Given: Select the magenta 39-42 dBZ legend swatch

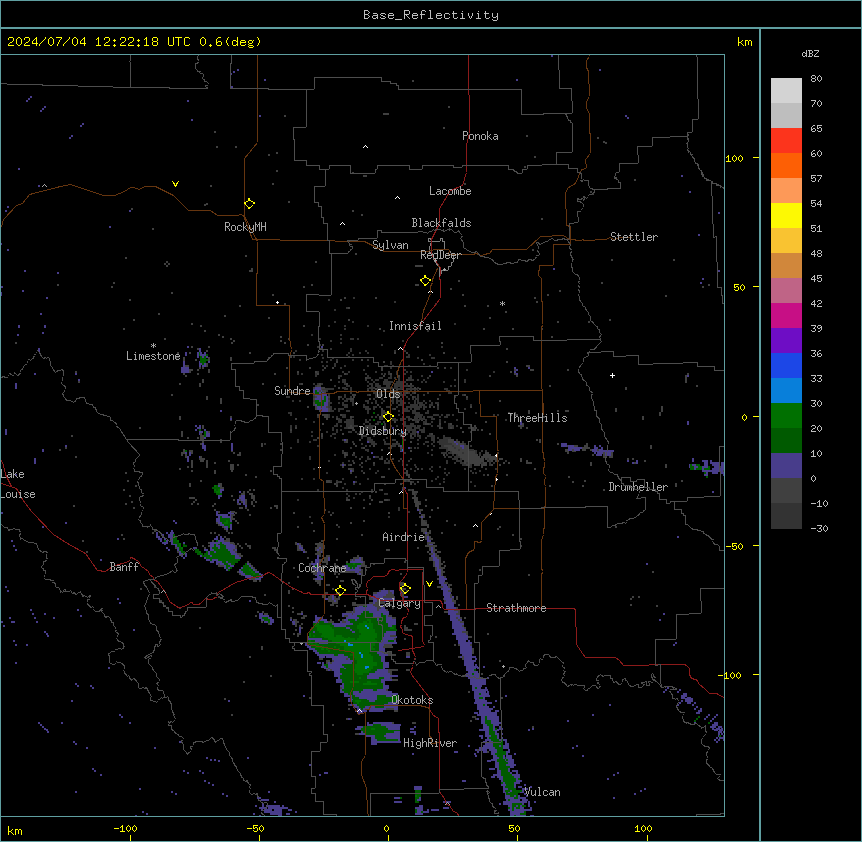Looking at the screenshot, I should (x=786, y=315).
